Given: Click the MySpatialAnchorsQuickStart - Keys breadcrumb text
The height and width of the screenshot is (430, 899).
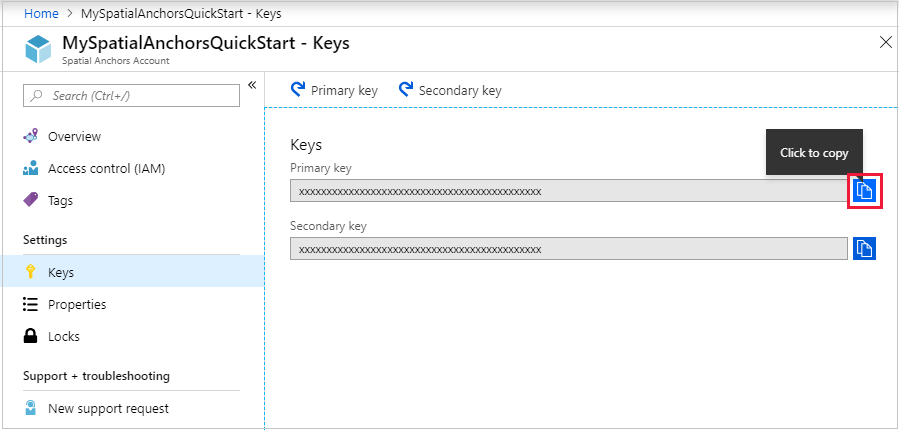Looking at the screenshot, I should click(181, 14).
